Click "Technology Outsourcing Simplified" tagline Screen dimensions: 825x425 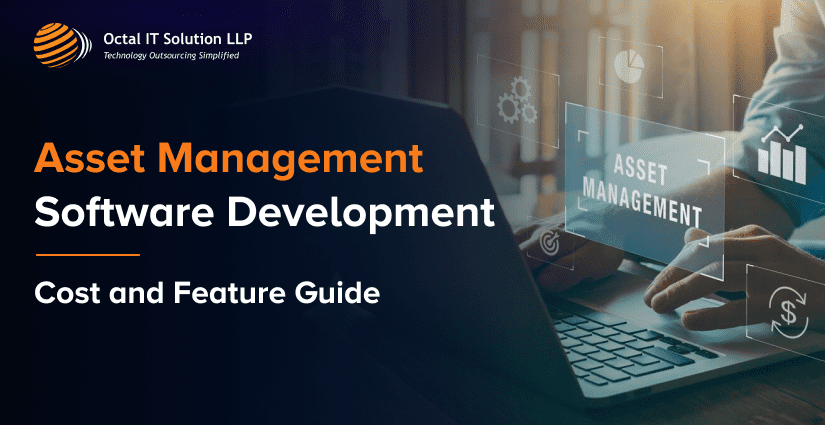pos(171,56)
